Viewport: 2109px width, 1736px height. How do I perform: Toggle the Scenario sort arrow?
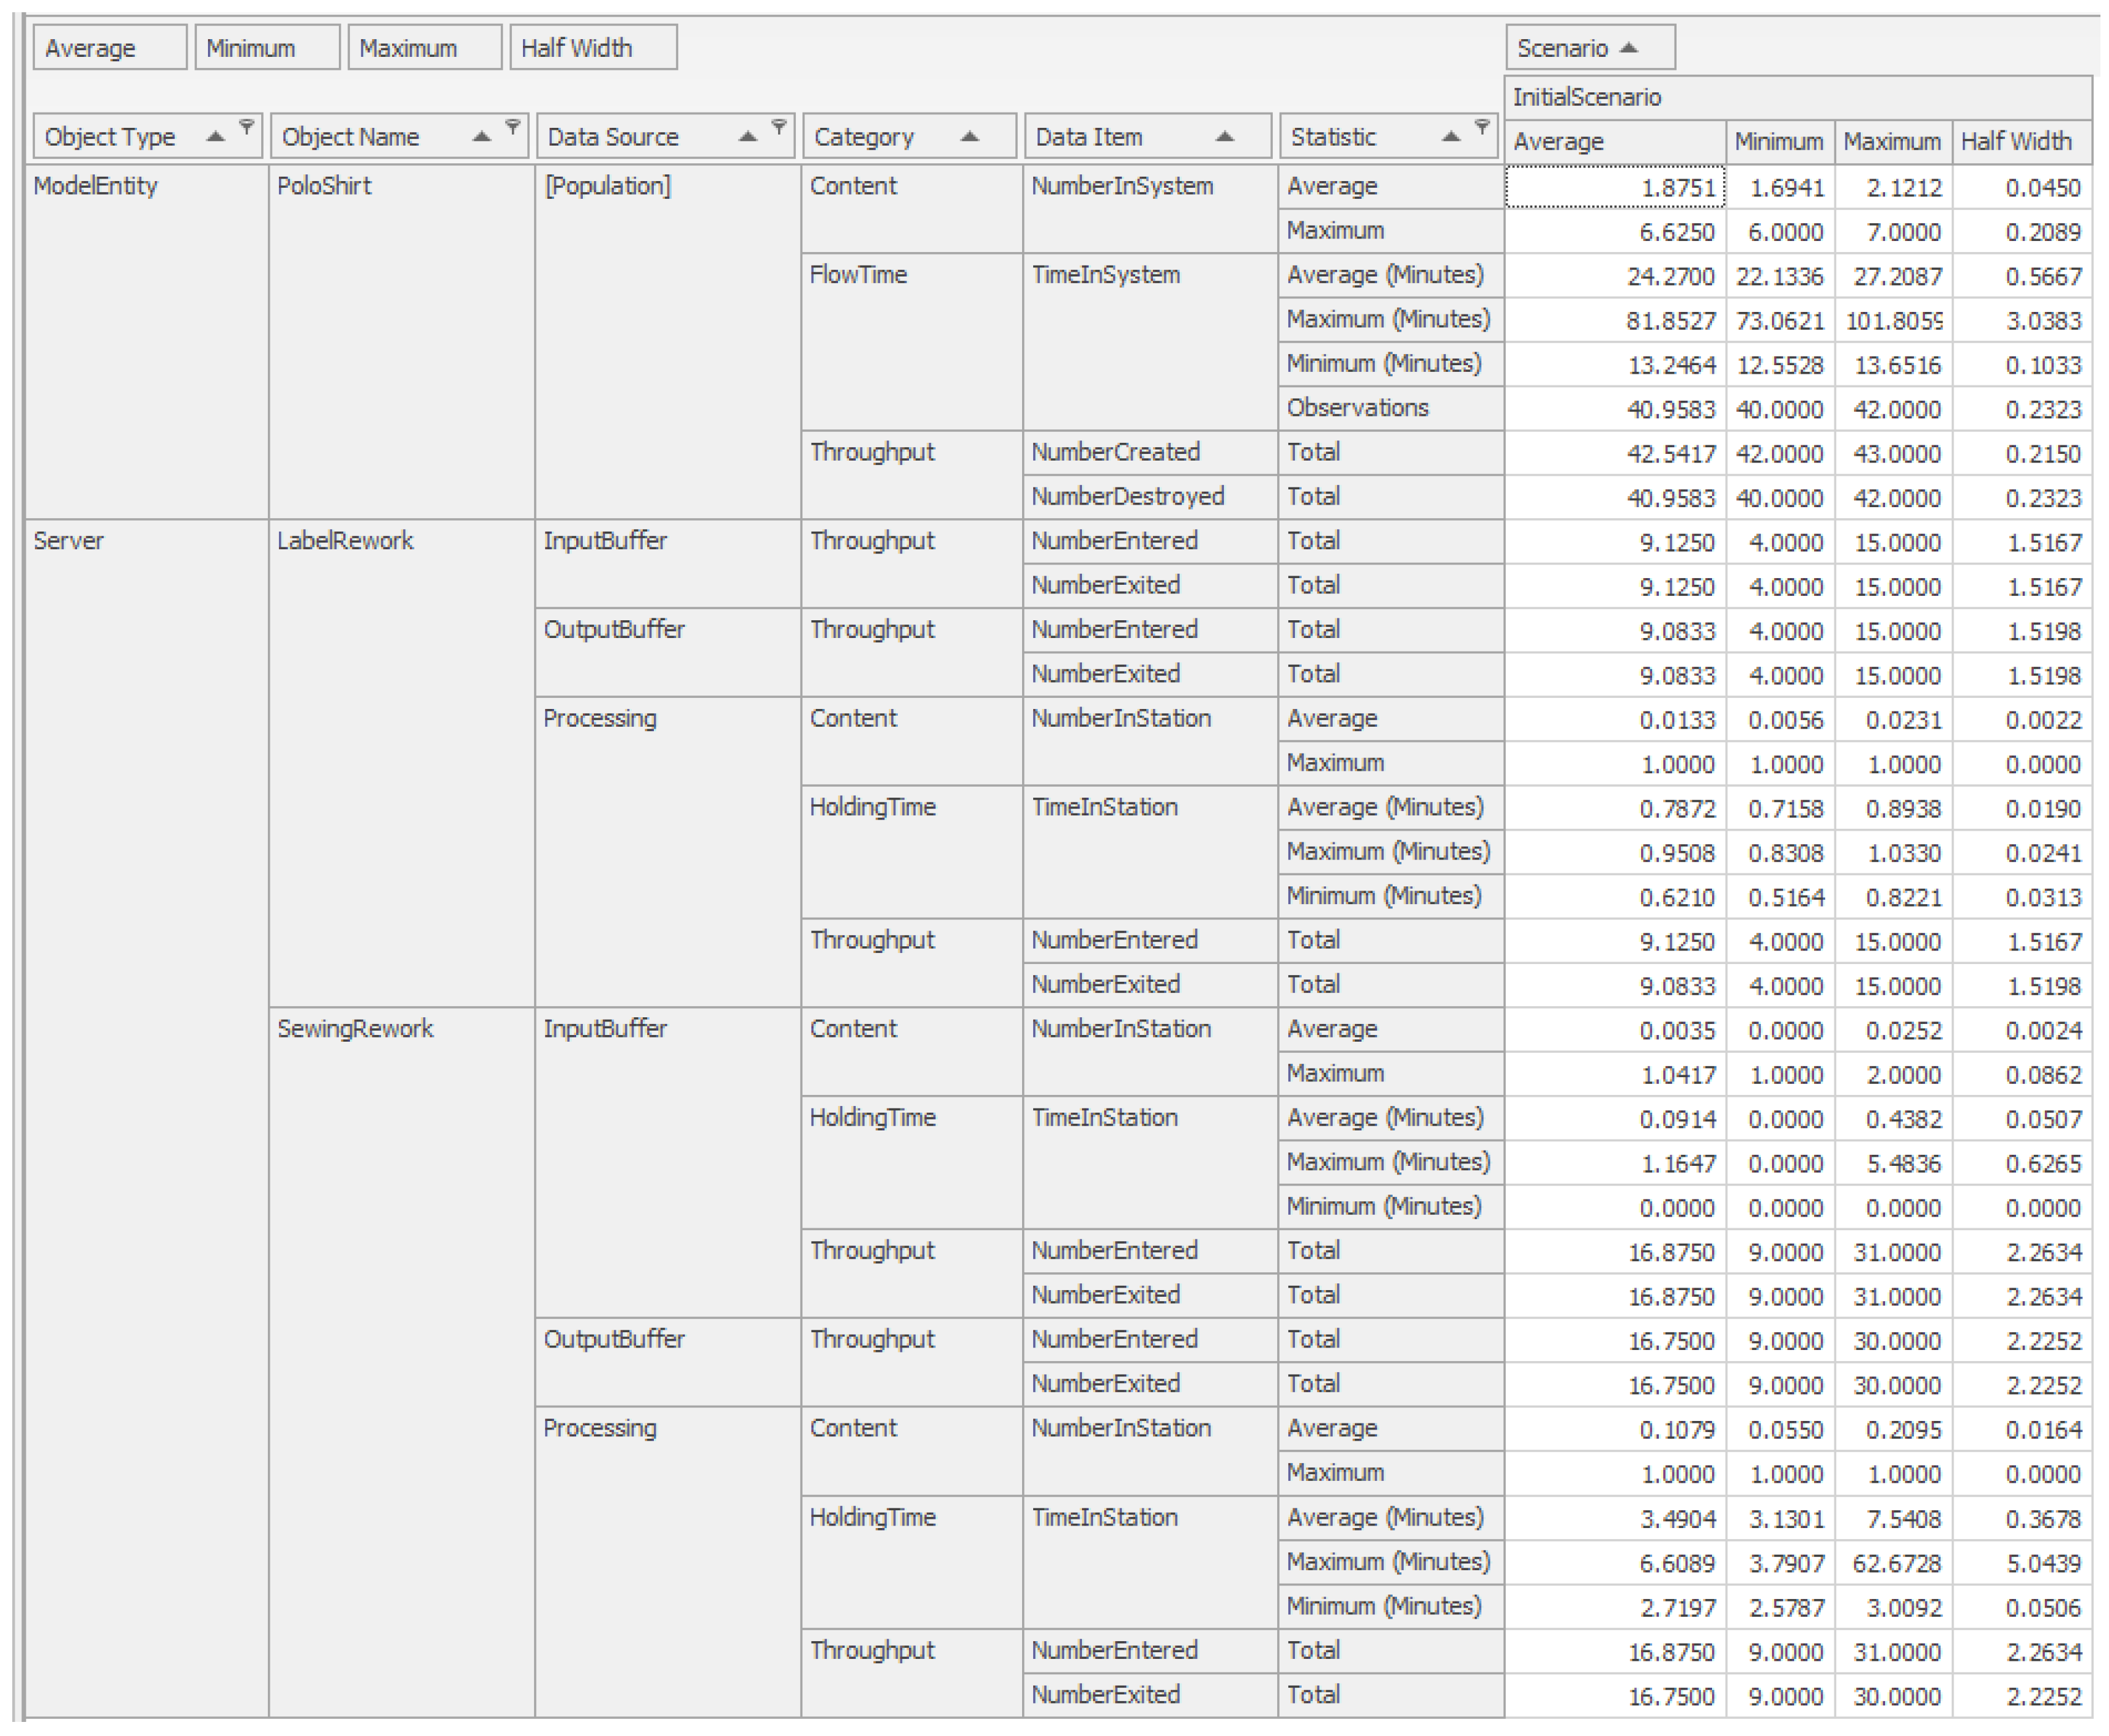[x=1628, y=48]
